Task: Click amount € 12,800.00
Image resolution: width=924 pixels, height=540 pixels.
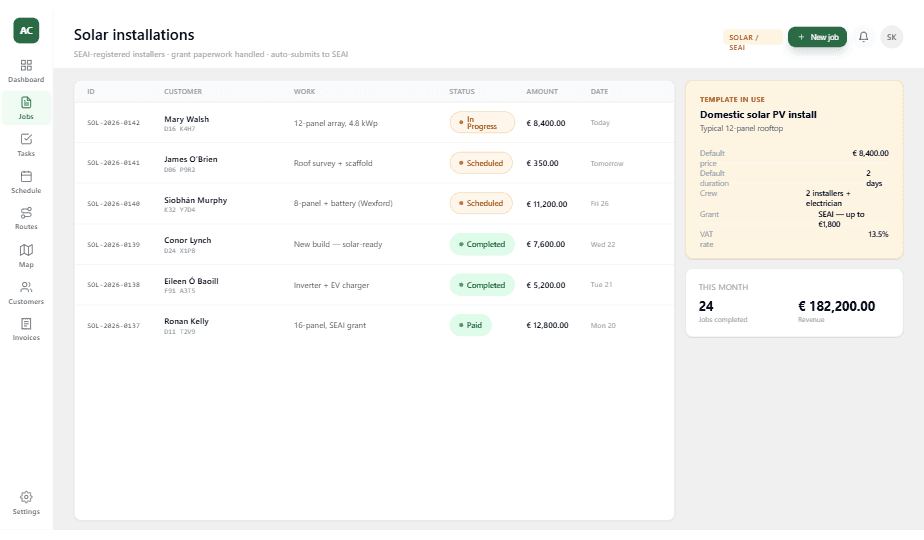Action: coord(547,325)
